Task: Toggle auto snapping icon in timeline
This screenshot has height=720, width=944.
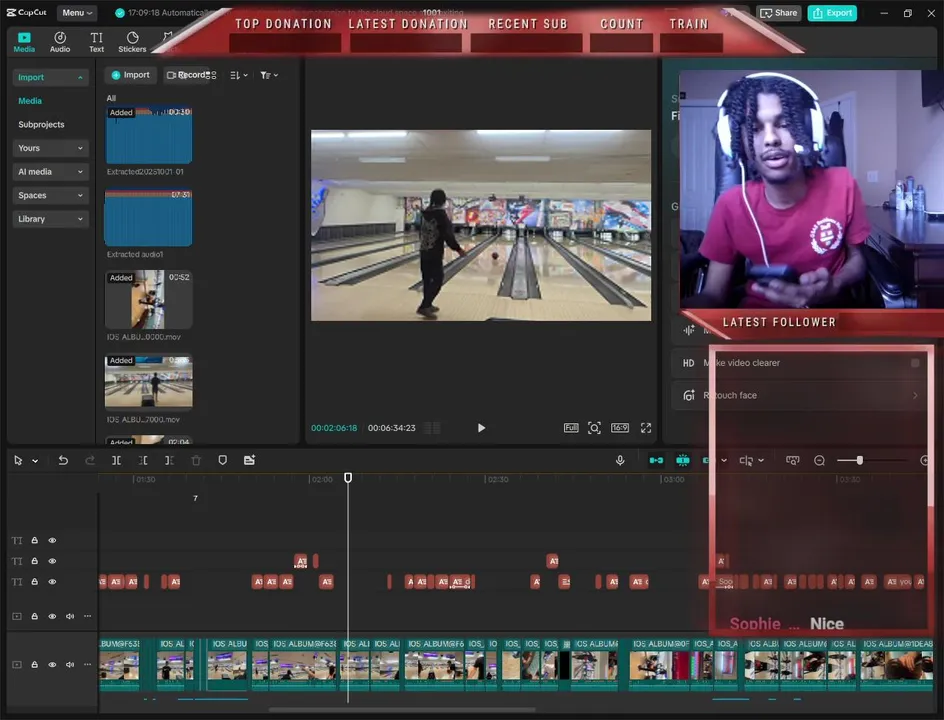Action: [683, 461]
